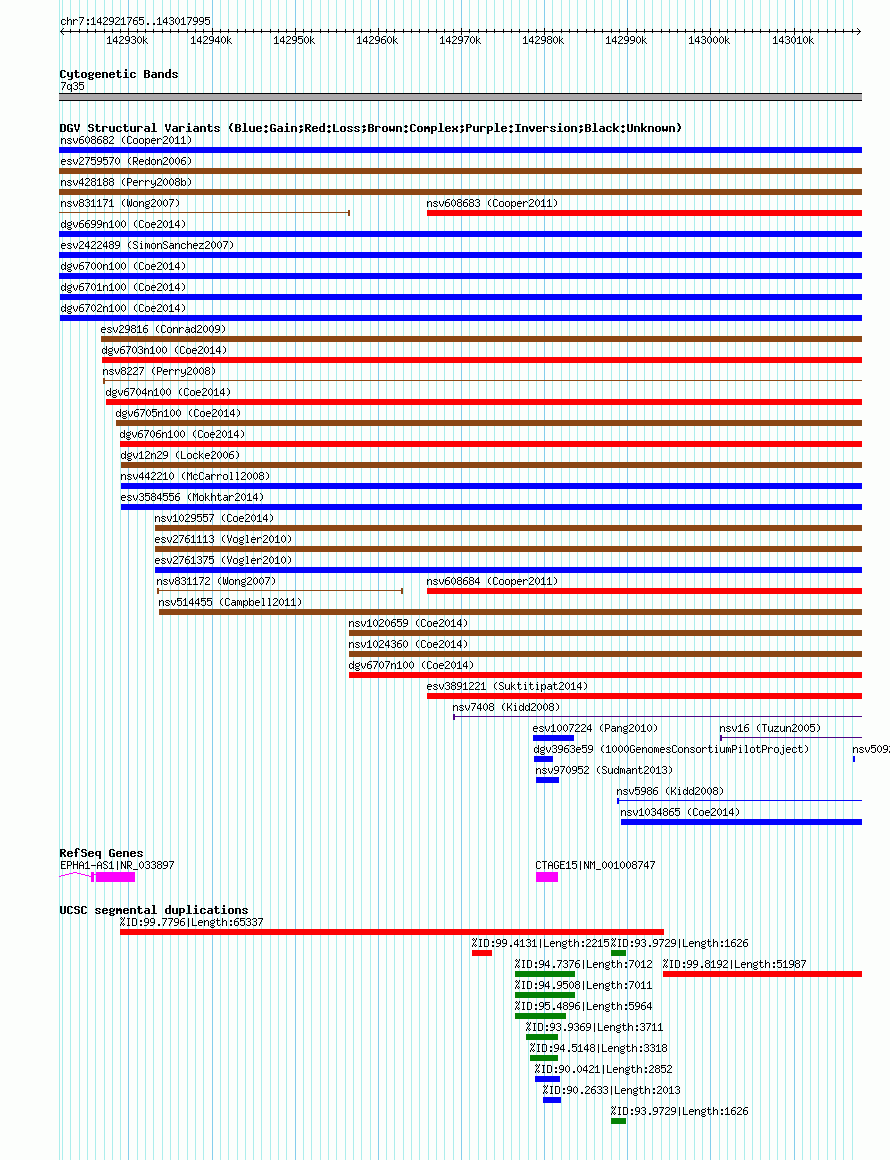Open the nsv428188 (Perry2008b) variant
The height and width of the screenshot is (1160, 890).
tap(126, 182)
